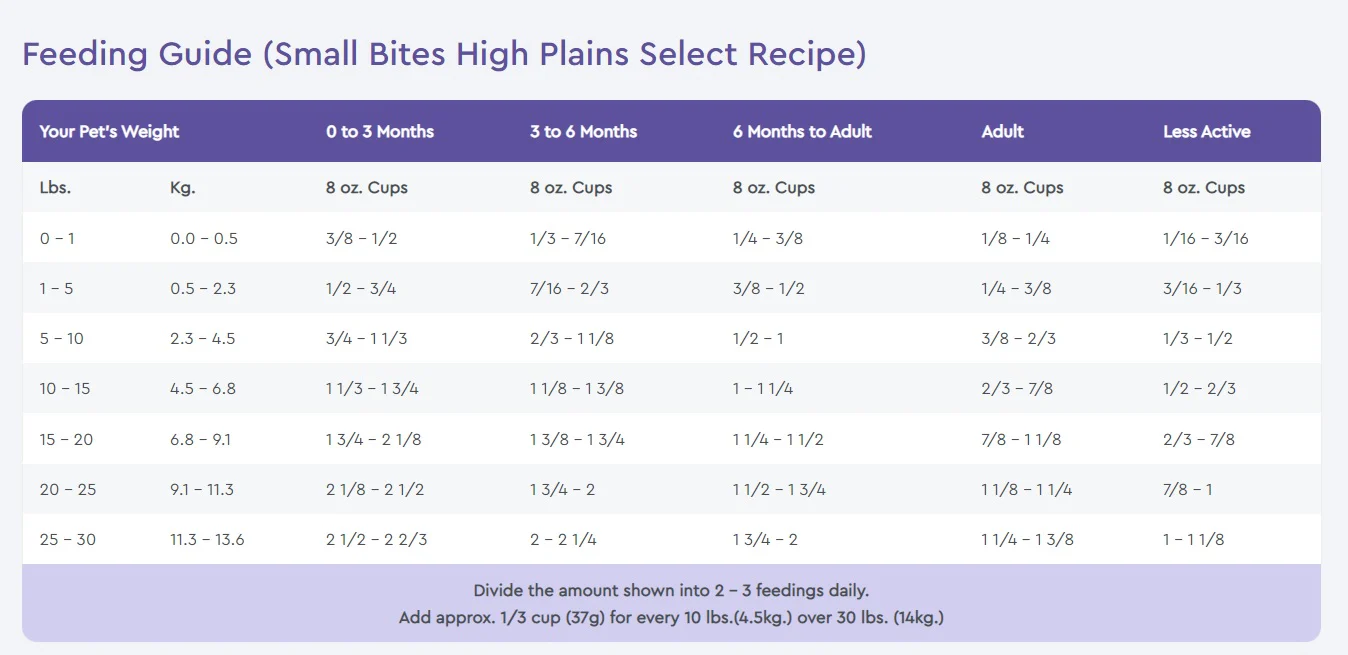Select the 11.3 – 13.6 kg cell
Viewport: 1348px width, 655px height.
(x=207, y=540)
